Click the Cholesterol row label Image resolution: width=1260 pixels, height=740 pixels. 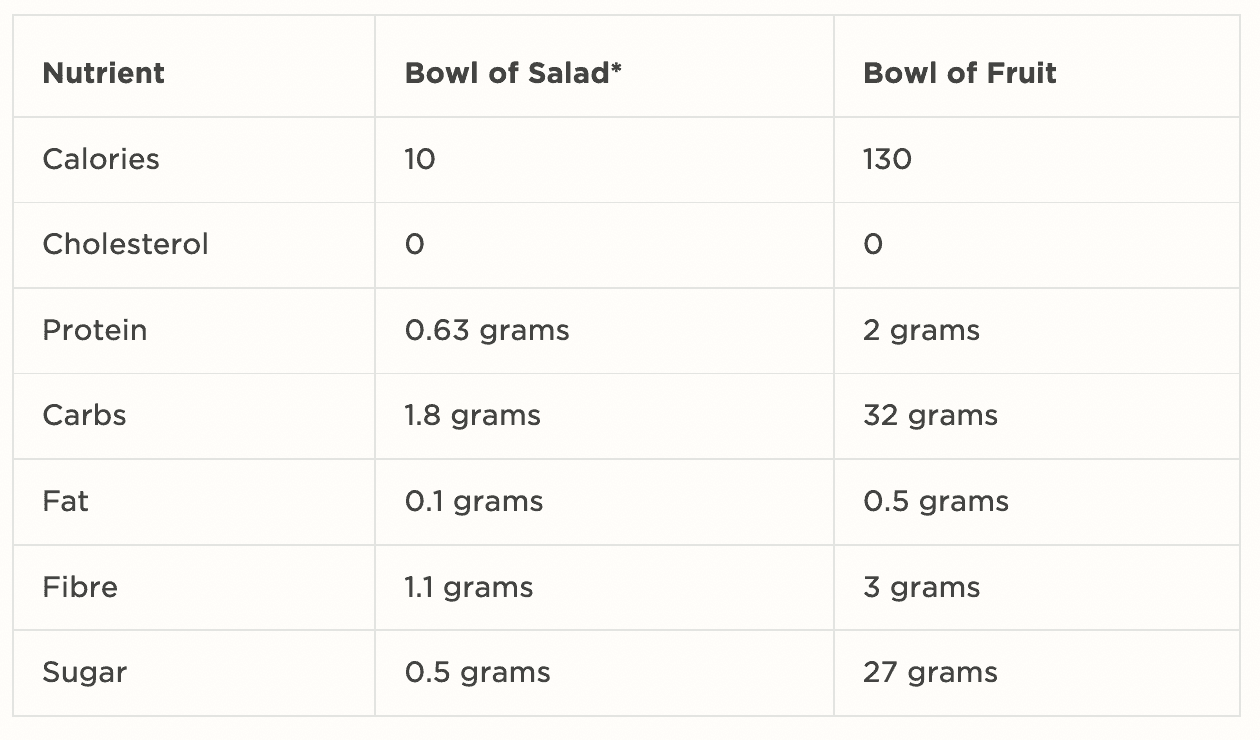point(126,244)
